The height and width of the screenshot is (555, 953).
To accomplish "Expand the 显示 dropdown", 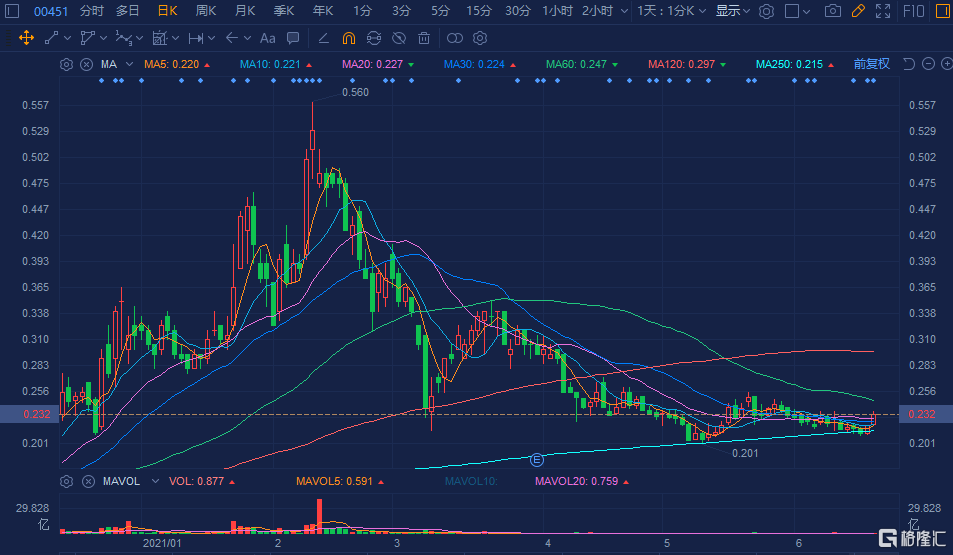I will coord(732,11).
